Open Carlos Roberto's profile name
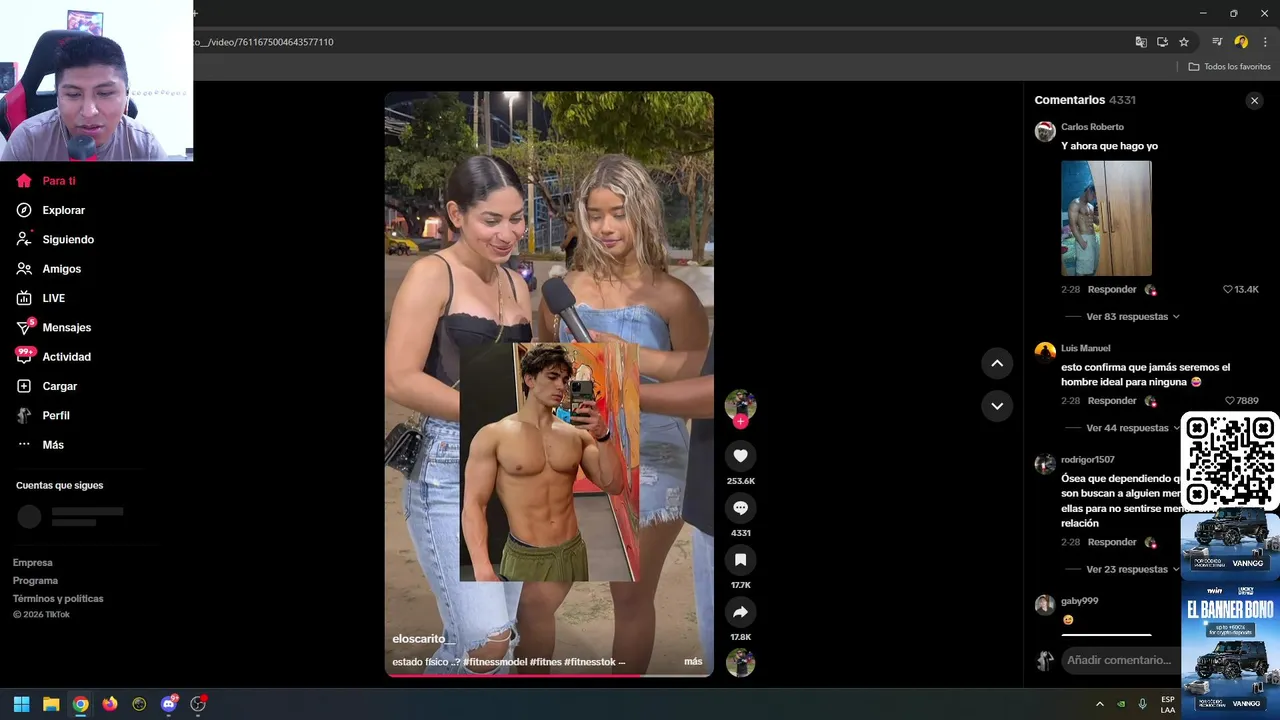Viewport: 1280px width, 720px height. 1092,127
